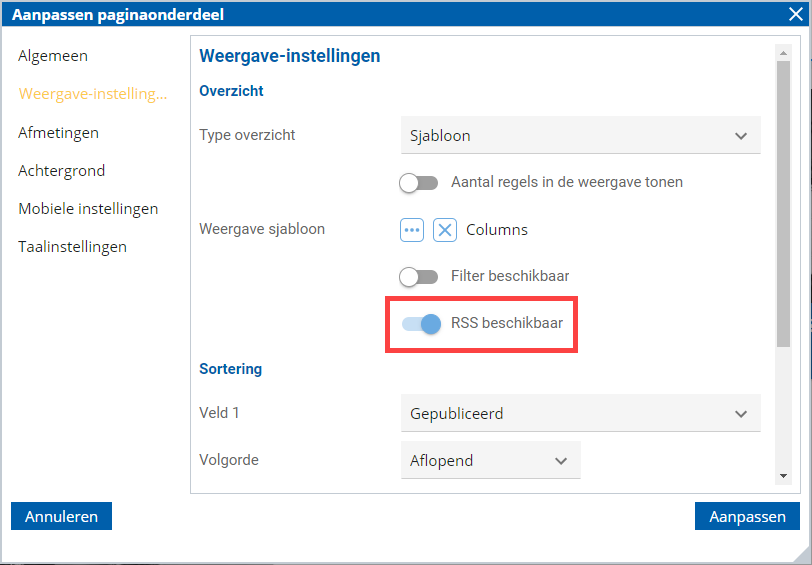Open the Afmetingen section
The width and height of the screenshot is (812, 565).
[x=59, y=133]
